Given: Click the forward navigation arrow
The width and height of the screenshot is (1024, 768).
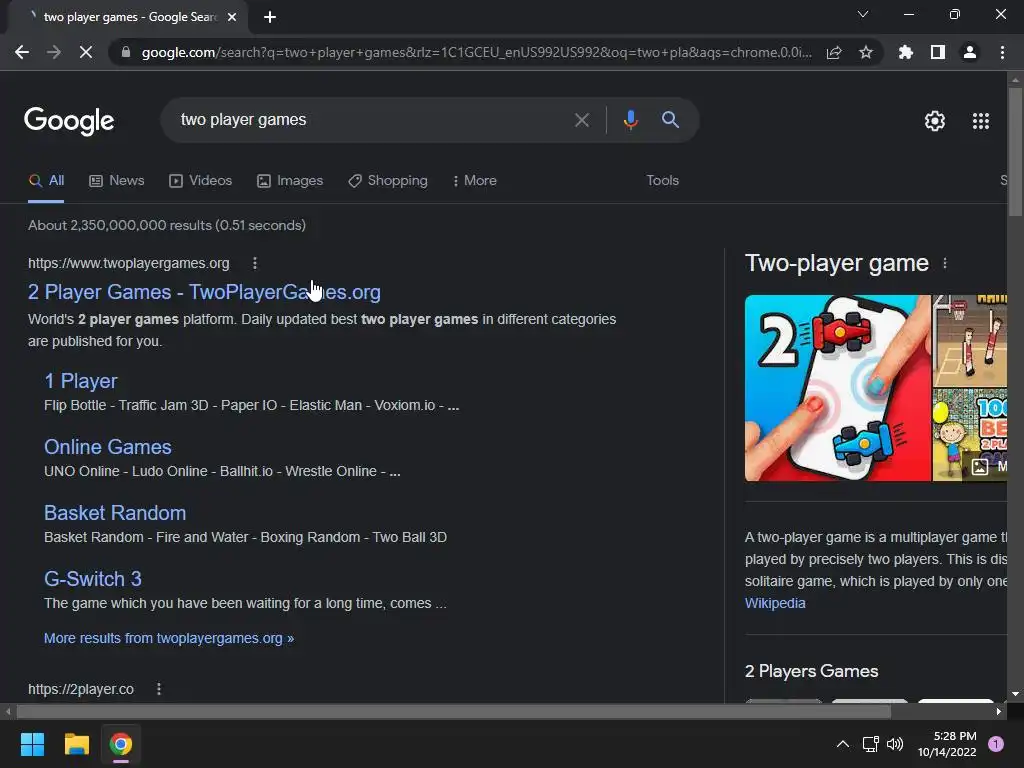Looking at the screenshot, I should 54,52.
